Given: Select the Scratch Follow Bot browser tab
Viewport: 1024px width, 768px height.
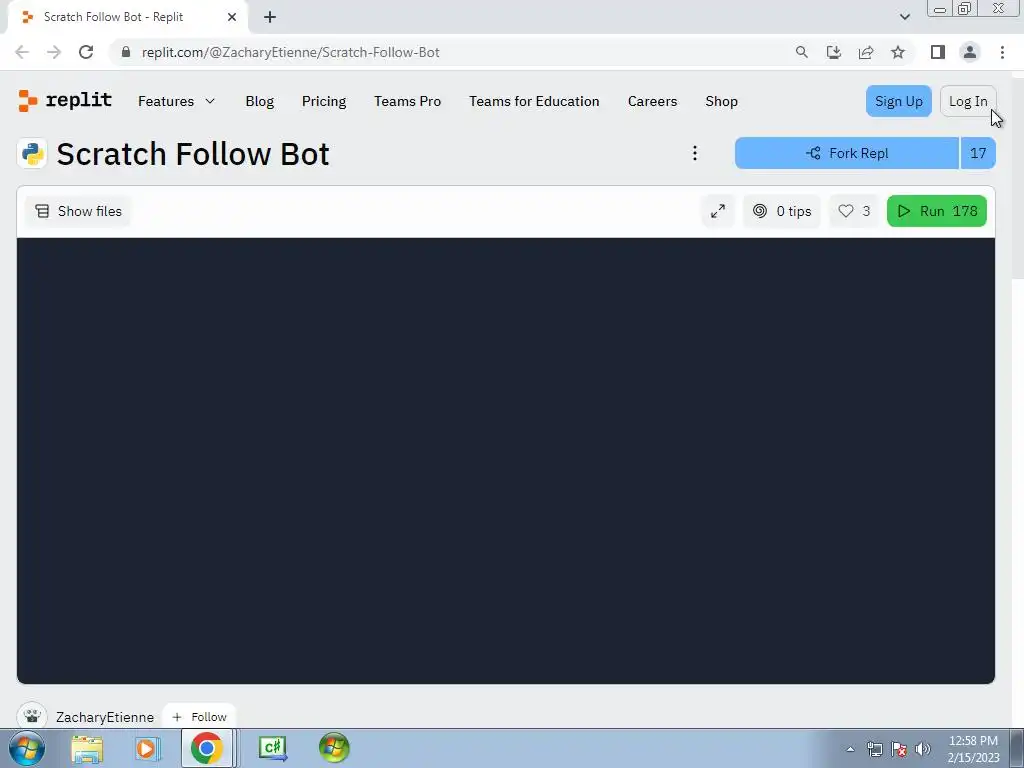Looking at the screenshot, I should tap(127, 17).
